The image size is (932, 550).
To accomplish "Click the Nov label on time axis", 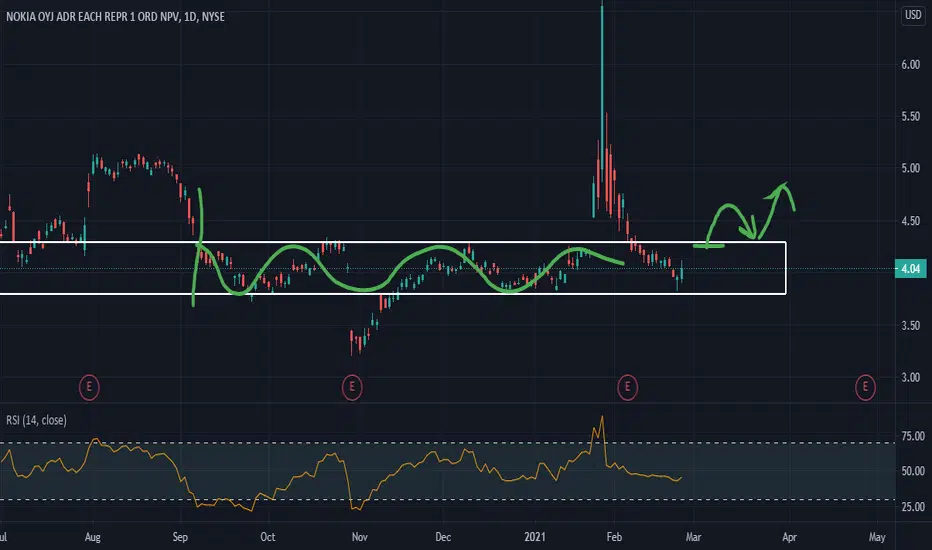I will 360,538.
